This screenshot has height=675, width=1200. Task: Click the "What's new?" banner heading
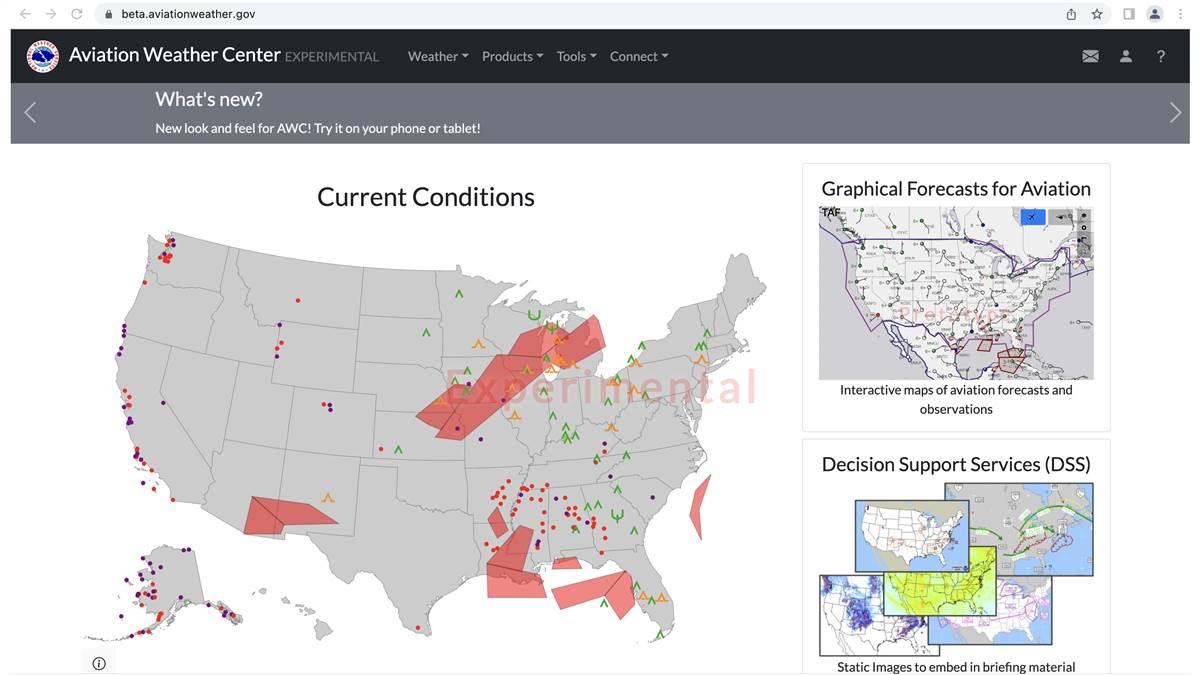[209, 99]
